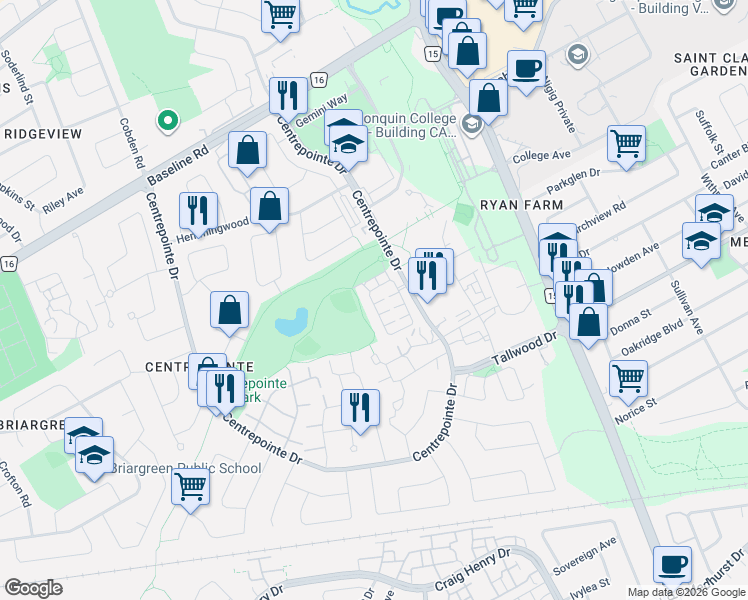748x600 pixels.
Task: Open the front school marker beside Briargreen Public School label
Action: [94, 458]
